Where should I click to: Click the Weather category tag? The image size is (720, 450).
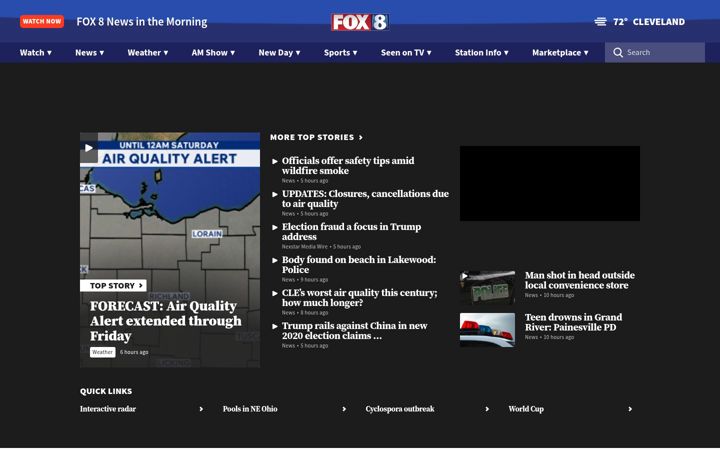point(102,352)
